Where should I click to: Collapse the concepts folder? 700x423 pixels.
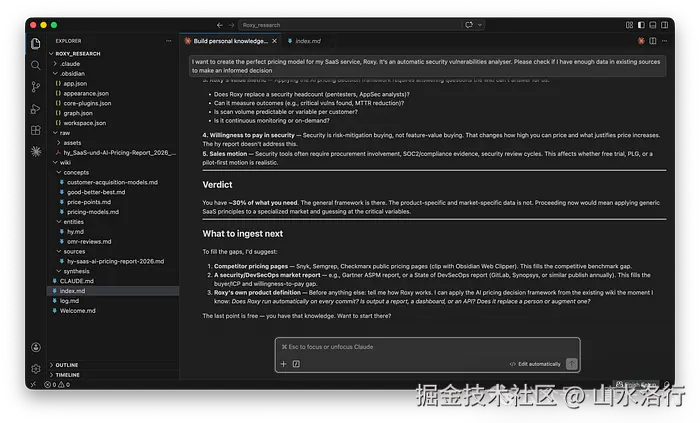(x=113, y=172)
